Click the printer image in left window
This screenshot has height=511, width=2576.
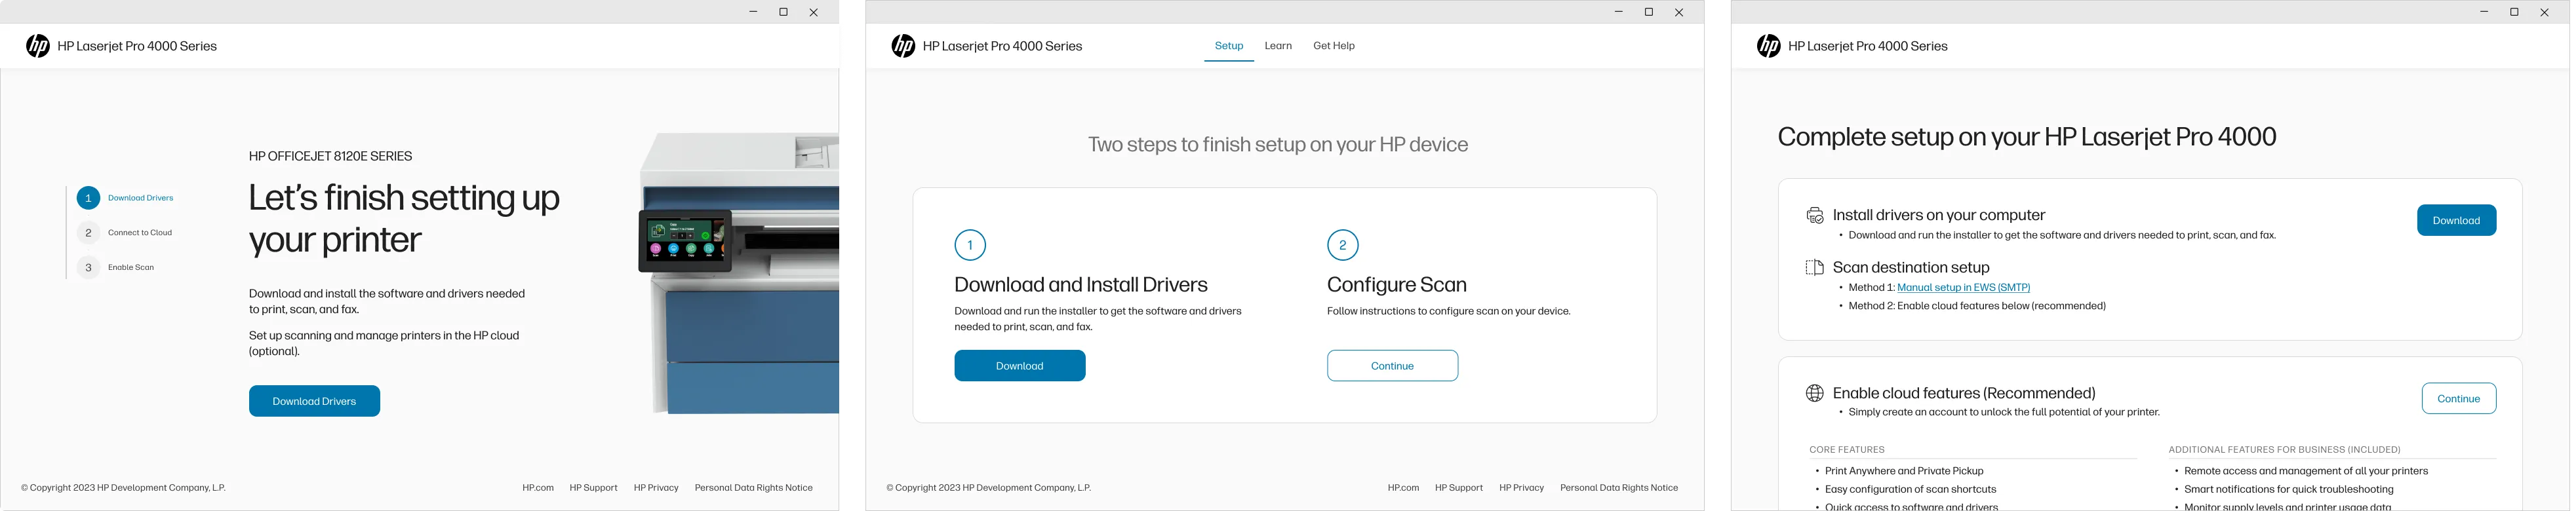738,273
